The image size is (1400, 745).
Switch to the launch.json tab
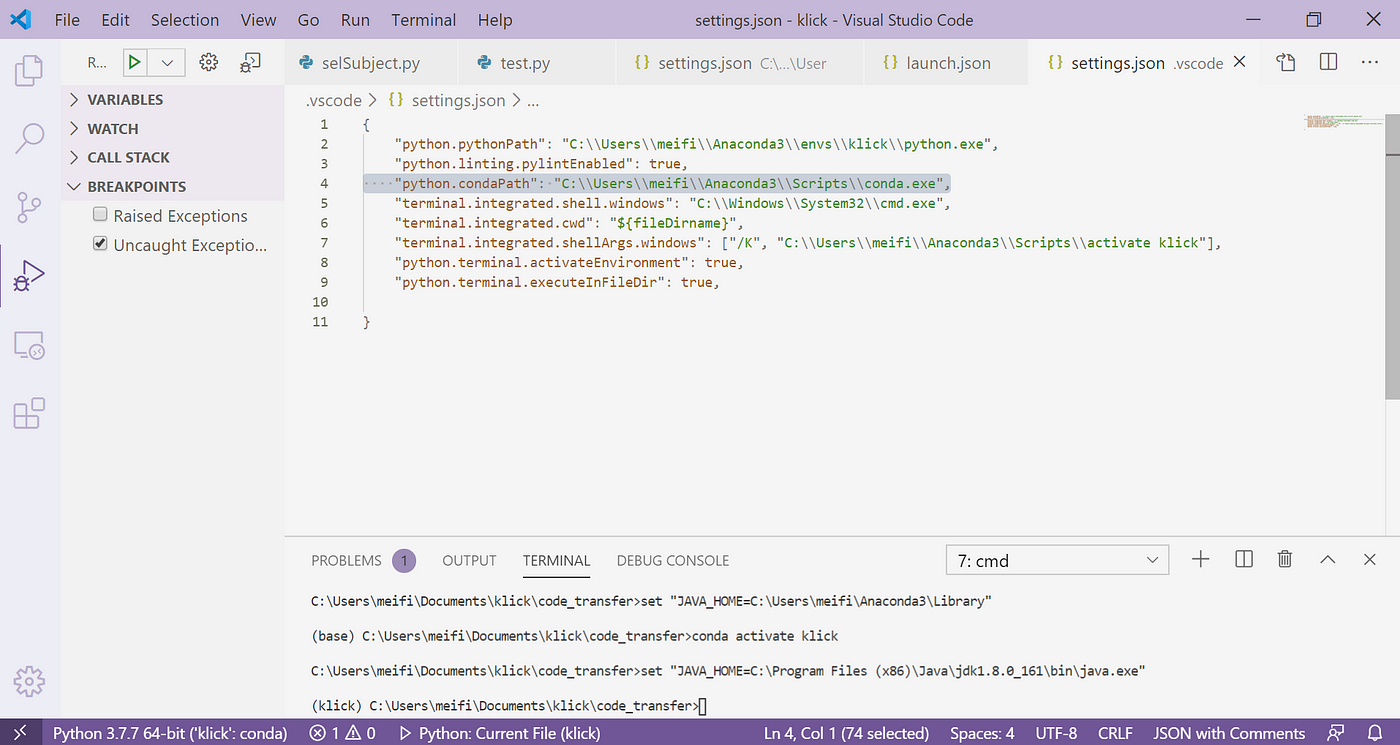[x=948, y=63]
